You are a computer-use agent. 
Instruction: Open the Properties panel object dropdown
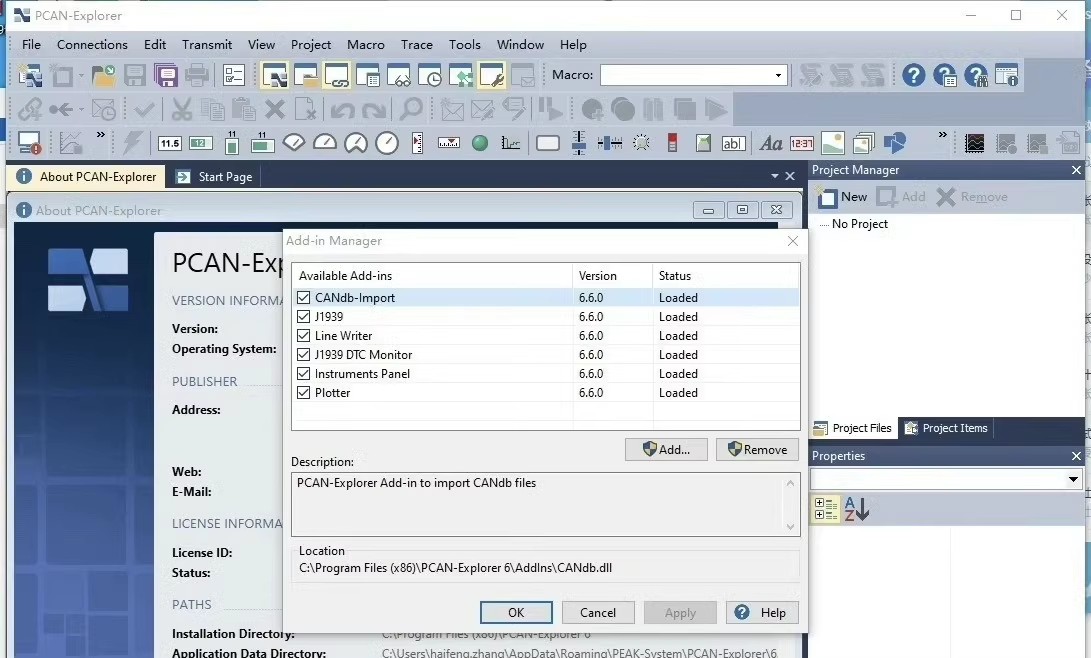tap(1073, 479)
